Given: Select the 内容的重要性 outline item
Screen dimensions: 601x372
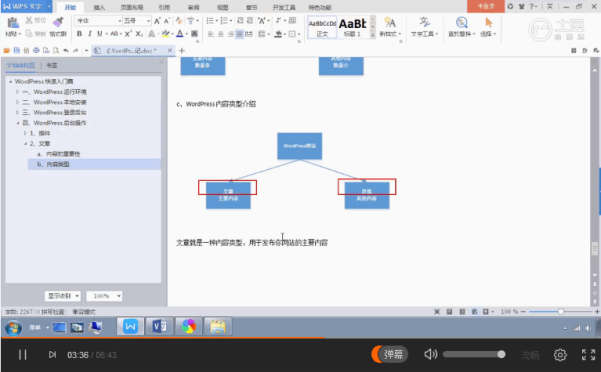Looking at the screenshot, I should point(58,154).
